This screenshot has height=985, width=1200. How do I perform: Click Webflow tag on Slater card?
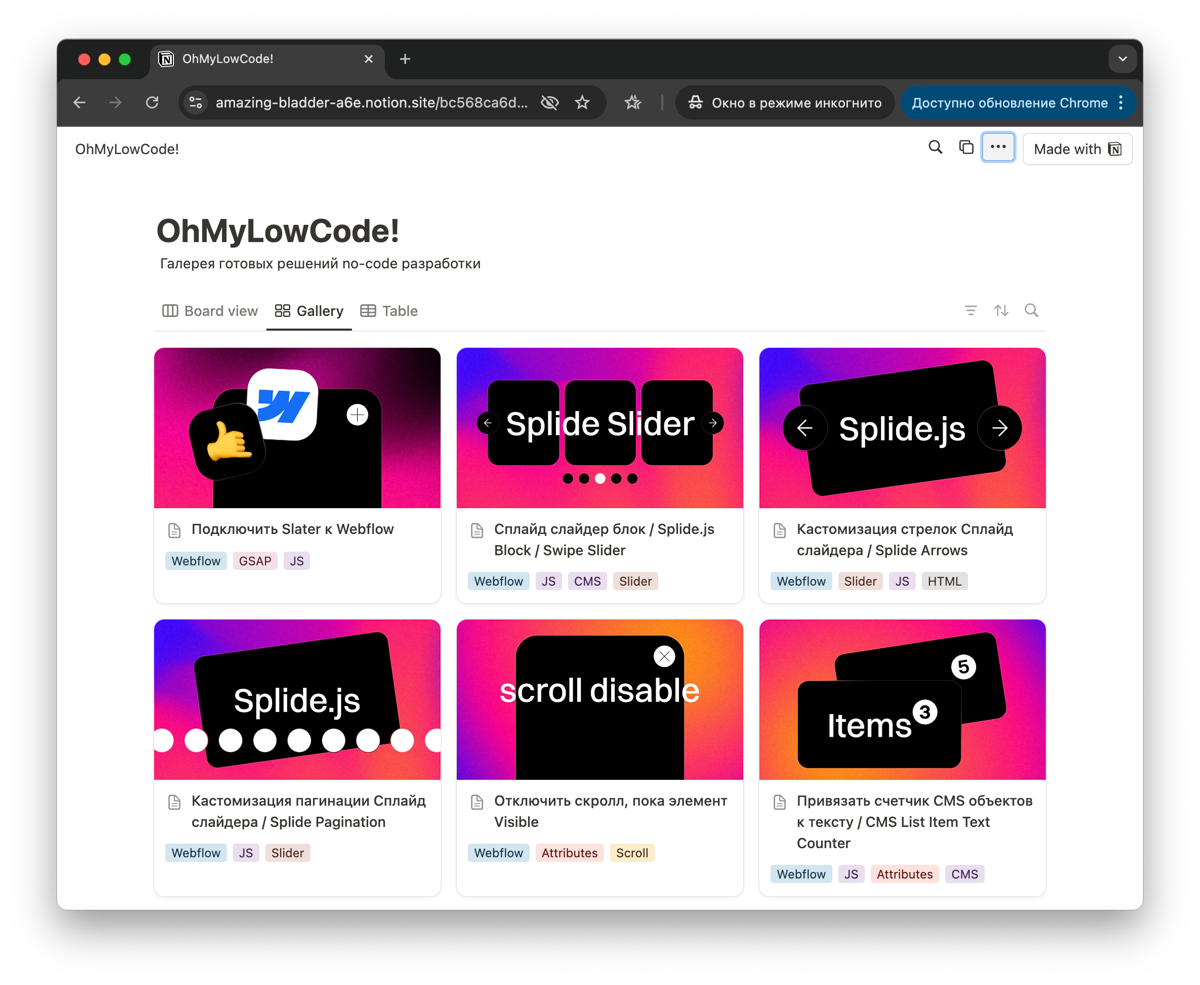tap(196, 561)
